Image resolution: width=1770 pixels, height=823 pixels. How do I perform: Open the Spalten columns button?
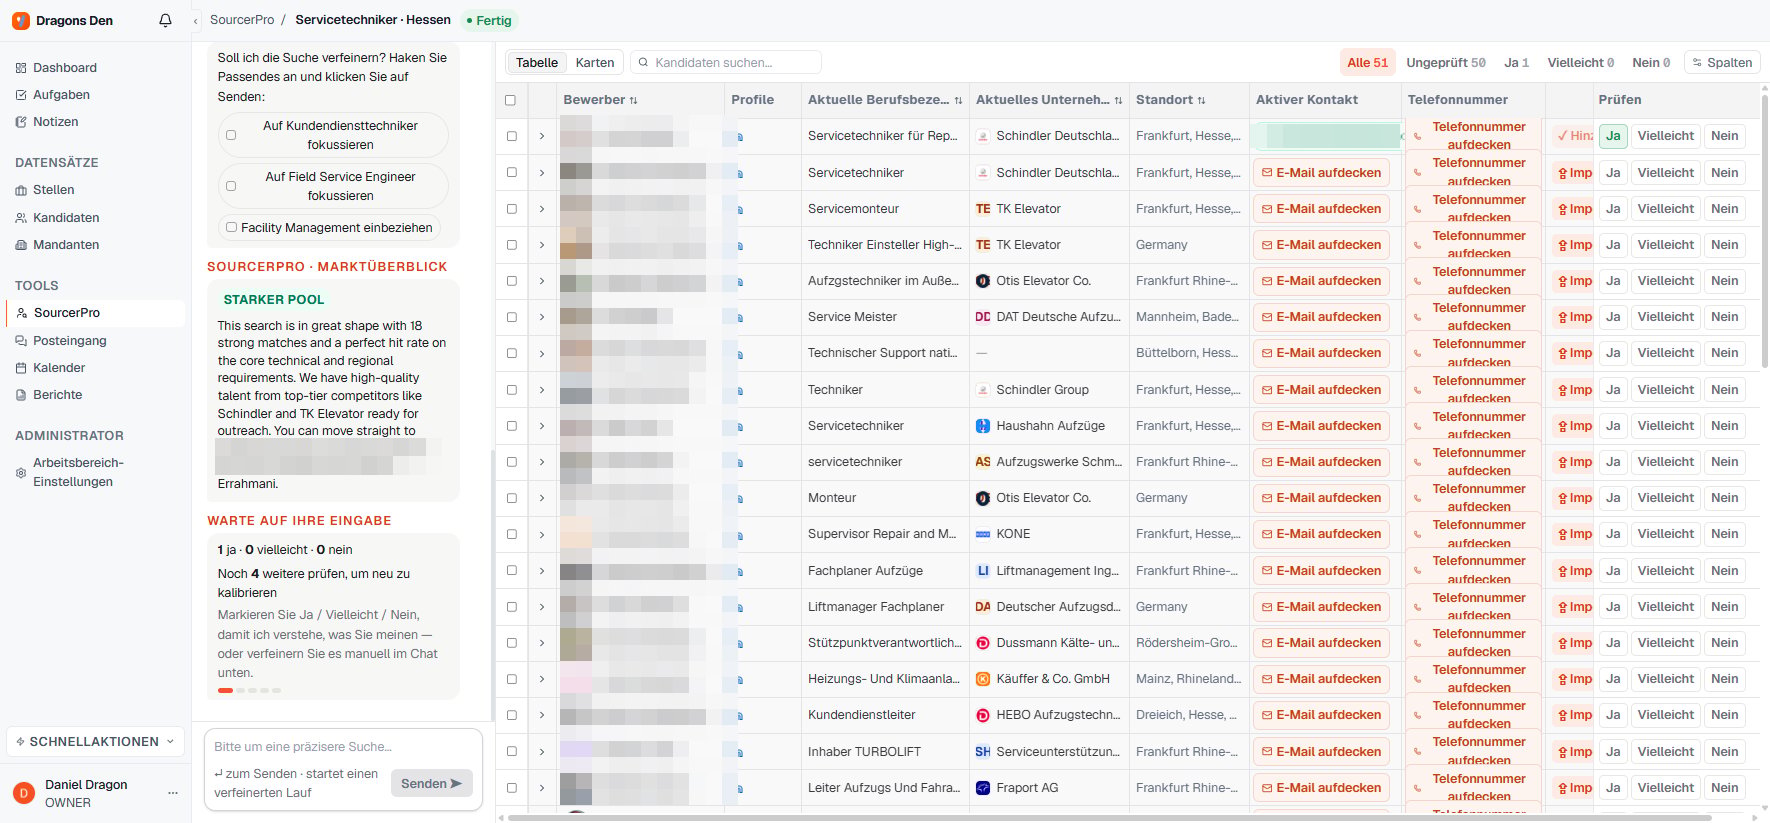(1722, 63)
